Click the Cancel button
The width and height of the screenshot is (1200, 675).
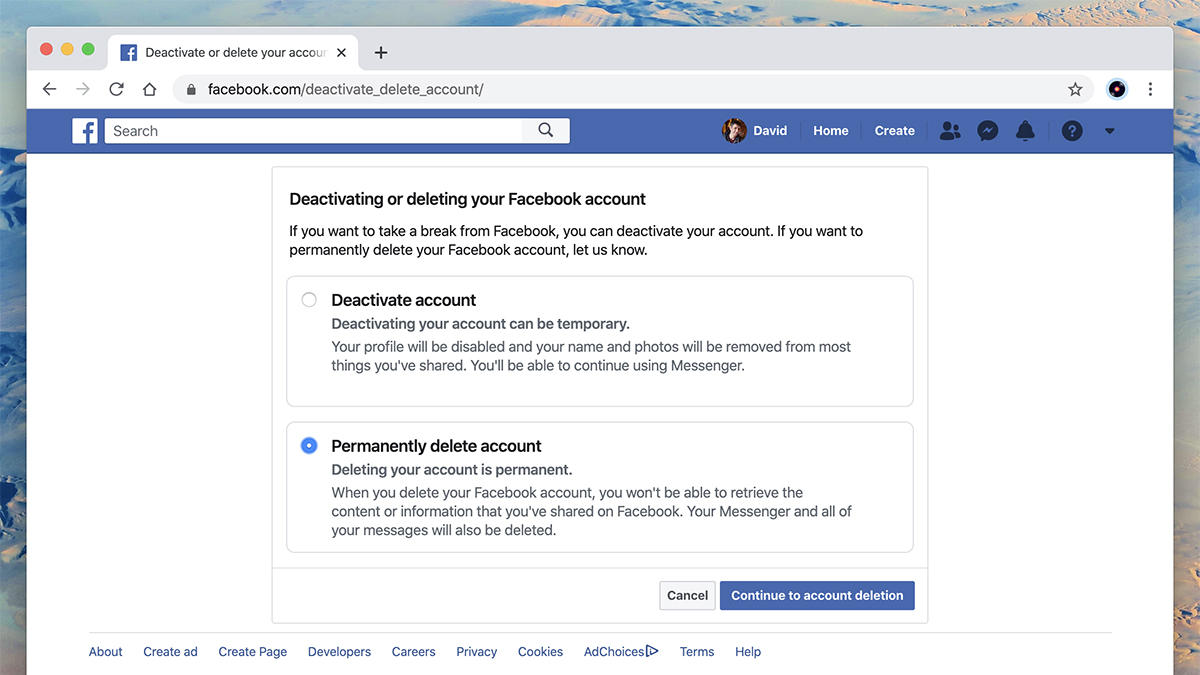tap(687, 595)
